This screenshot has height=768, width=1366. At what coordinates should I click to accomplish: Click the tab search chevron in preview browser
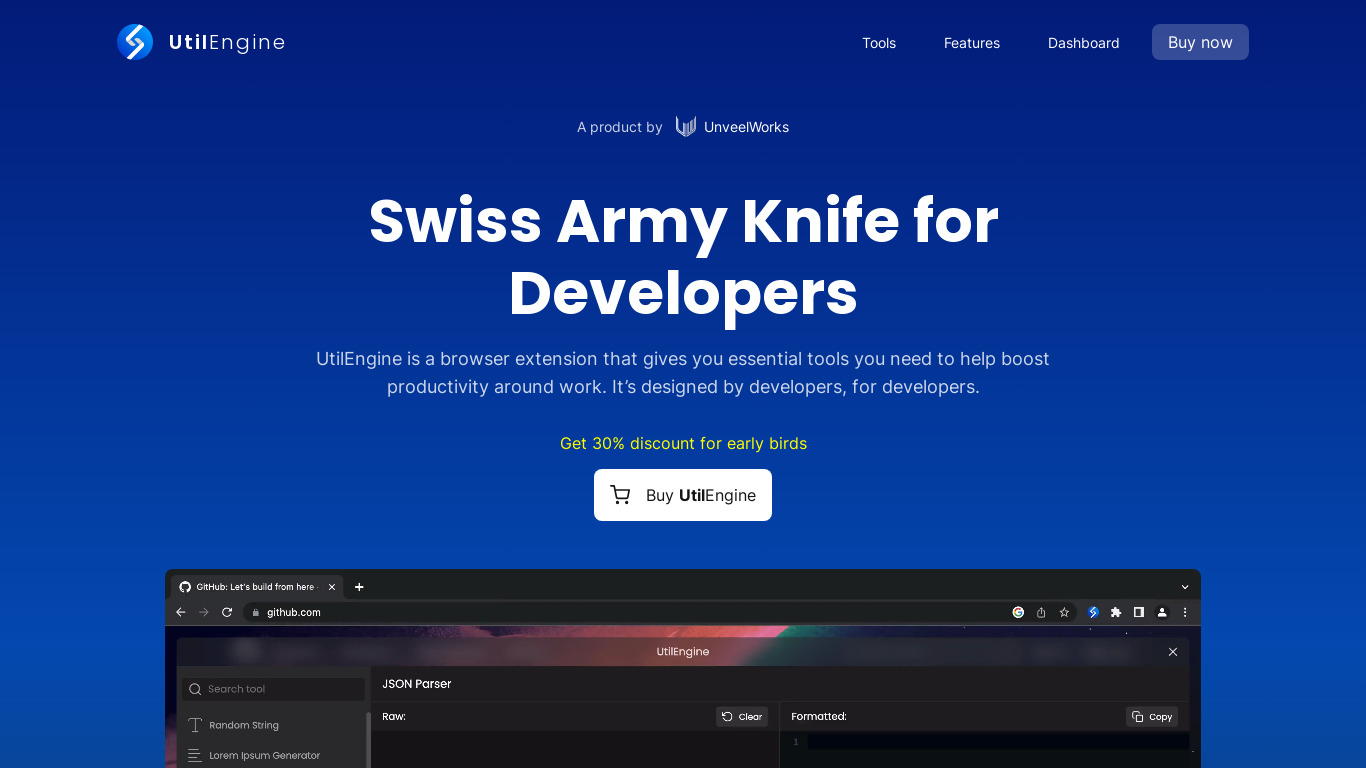pyautogui.click(x=1185, y=587)
